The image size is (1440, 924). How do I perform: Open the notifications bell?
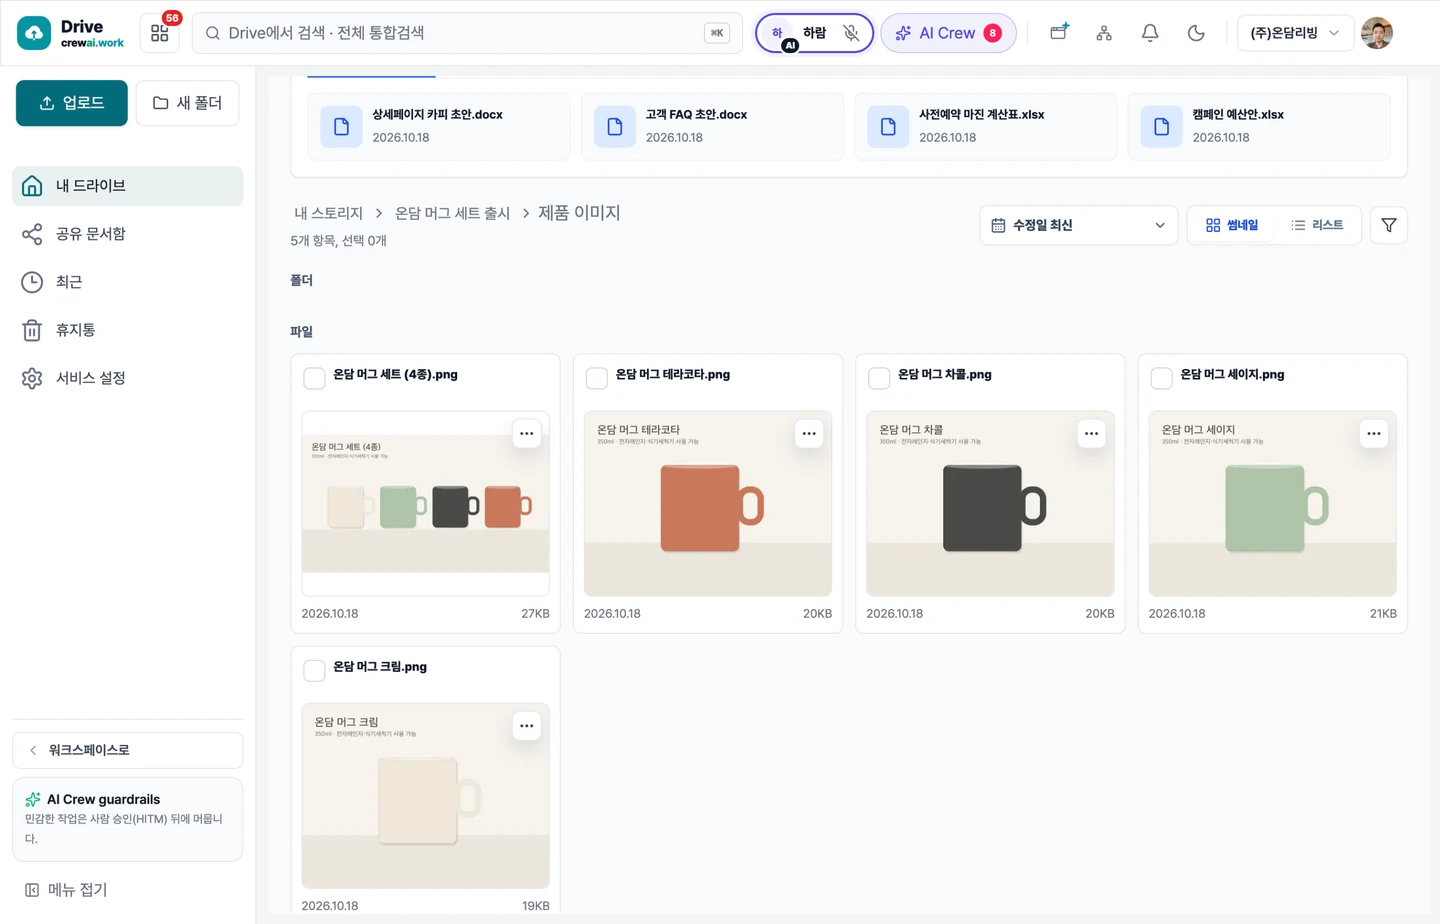coord(1150,33)
